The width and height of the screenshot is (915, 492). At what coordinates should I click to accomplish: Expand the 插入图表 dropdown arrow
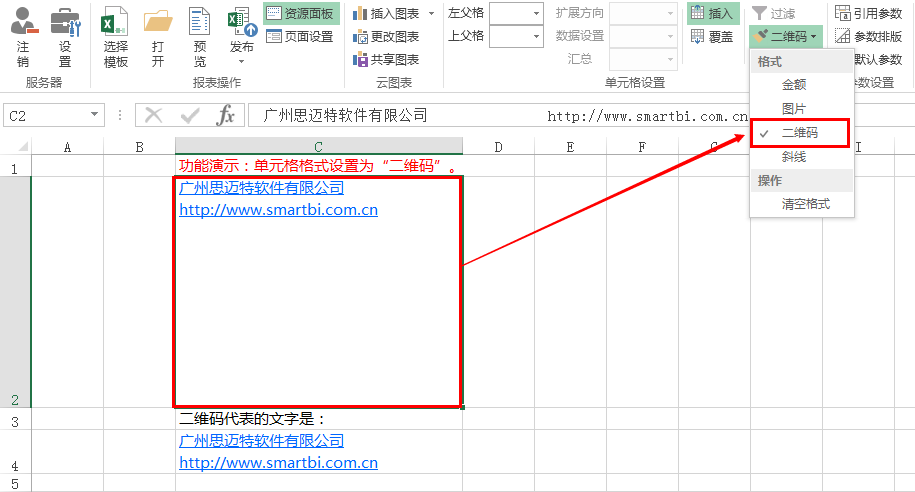(432, 13)
